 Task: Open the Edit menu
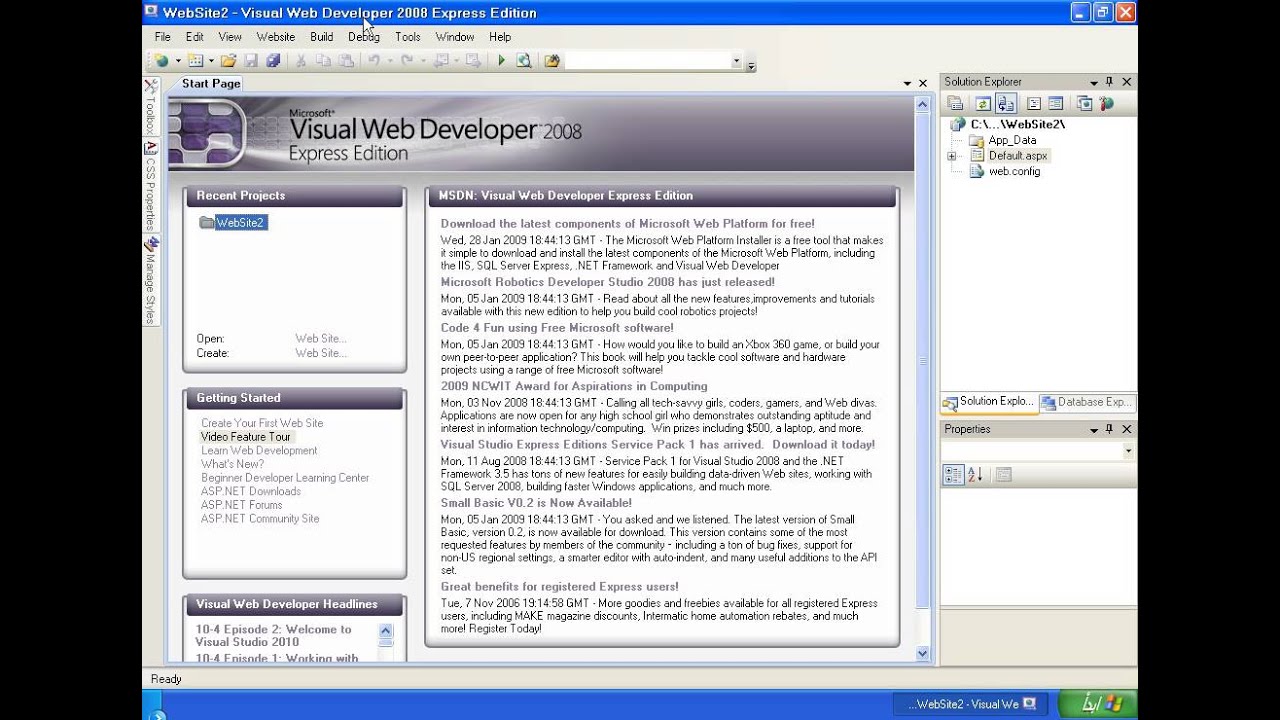pos(194,37)
